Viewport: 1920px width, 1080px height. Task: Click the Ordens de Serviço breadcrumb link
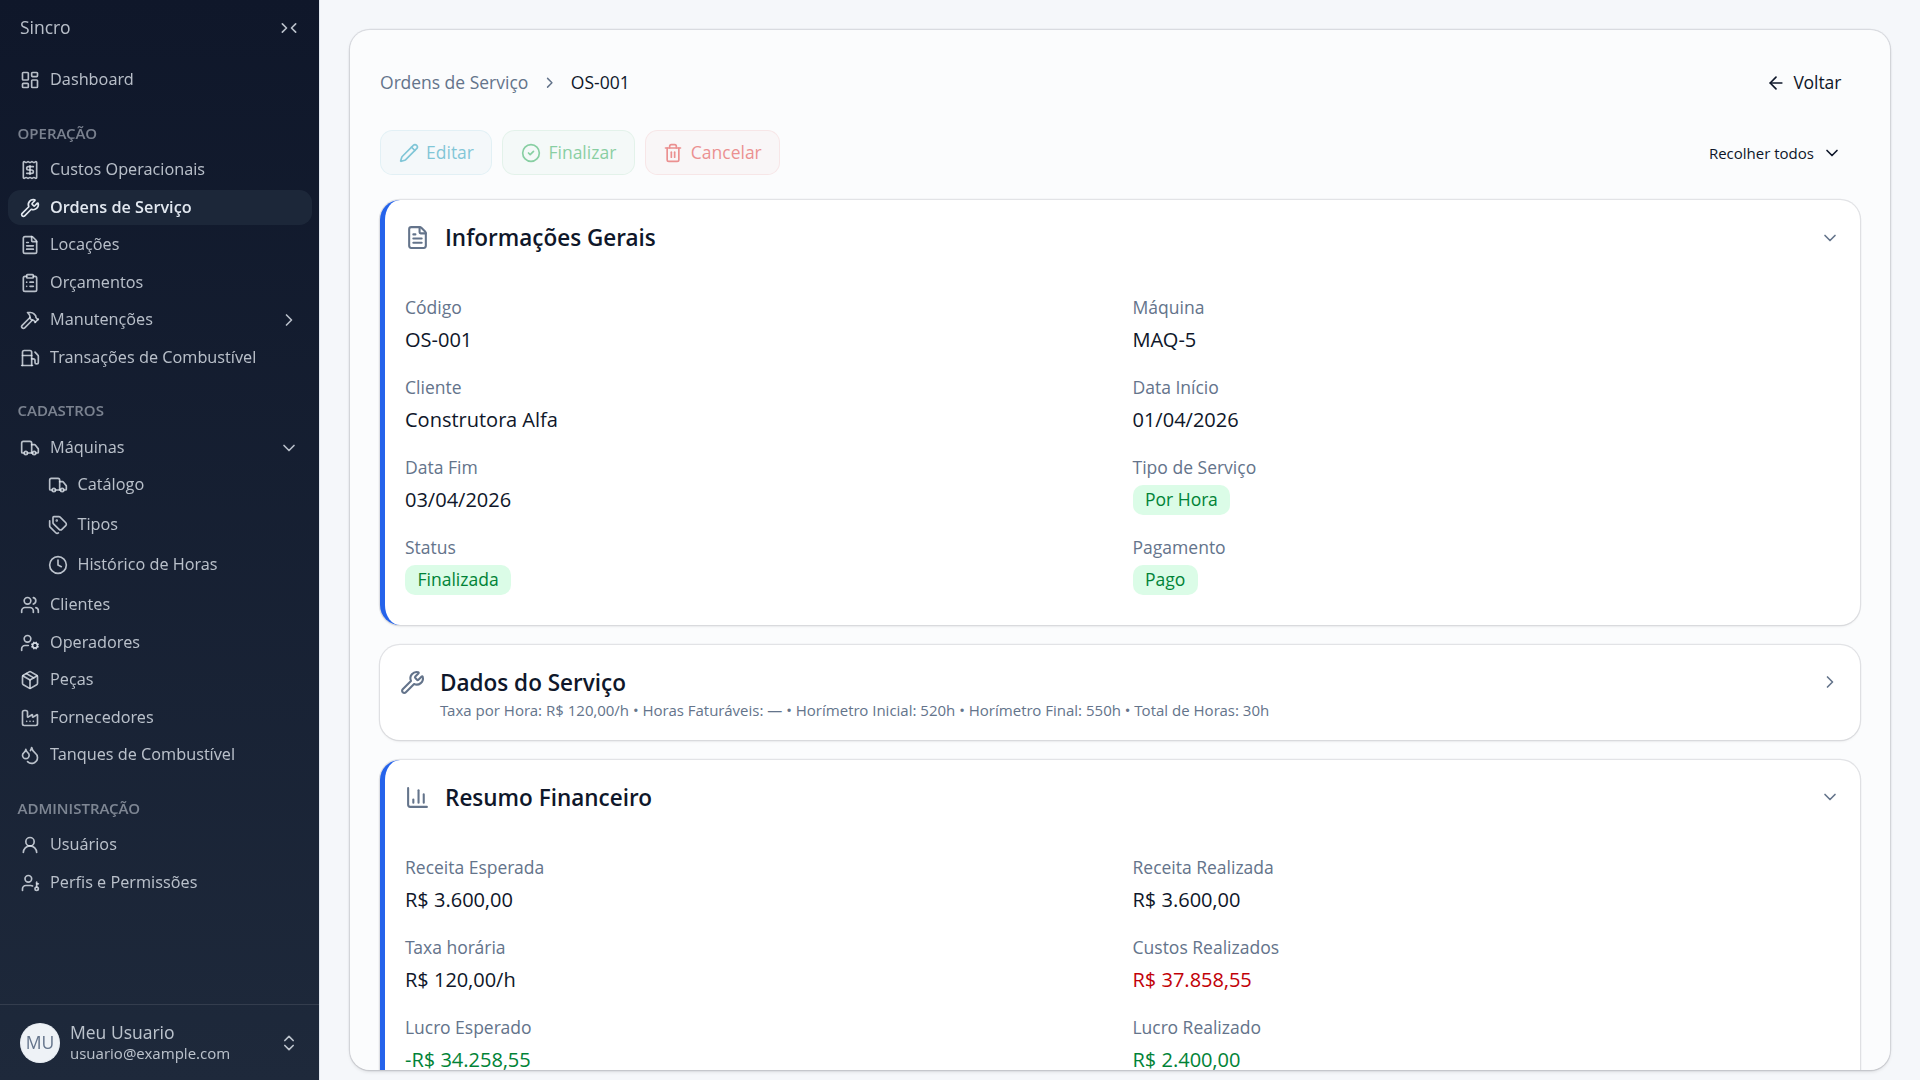(x=454, y=83)
